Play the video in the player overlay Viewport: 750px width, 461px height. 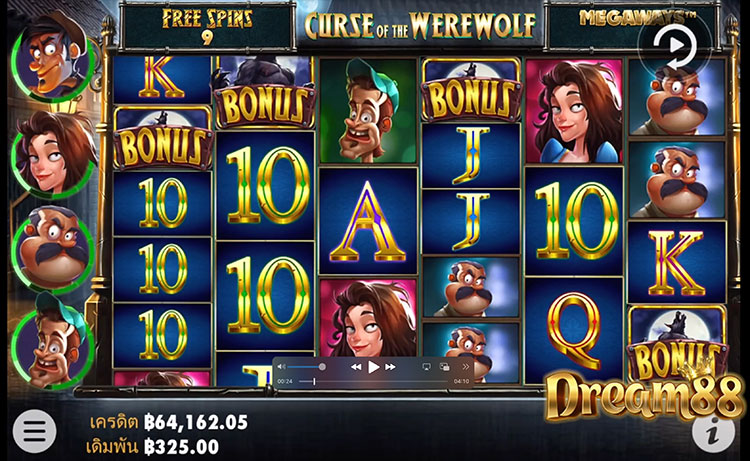click(374, 367)
